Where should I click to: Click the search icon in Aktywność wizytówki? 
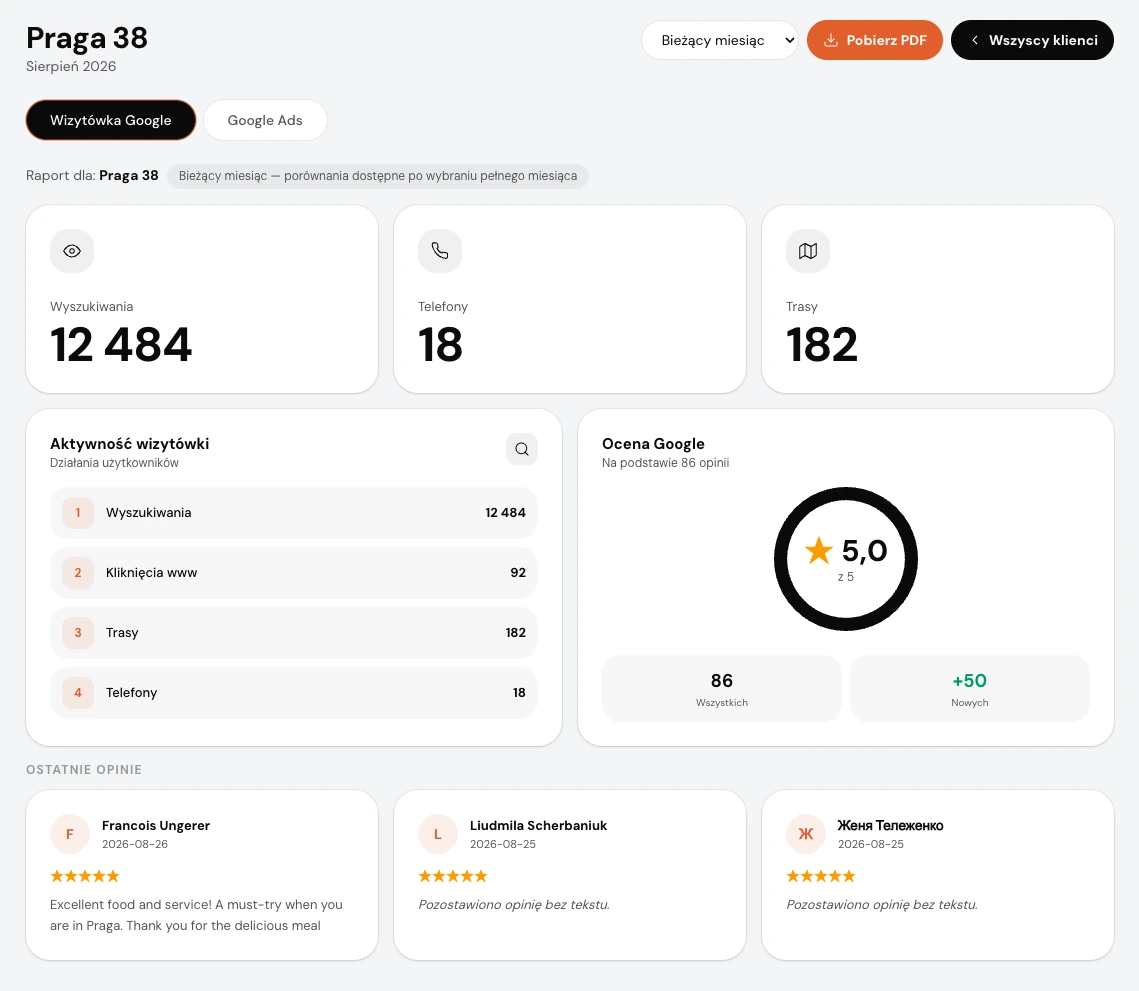tap(522, 449)
